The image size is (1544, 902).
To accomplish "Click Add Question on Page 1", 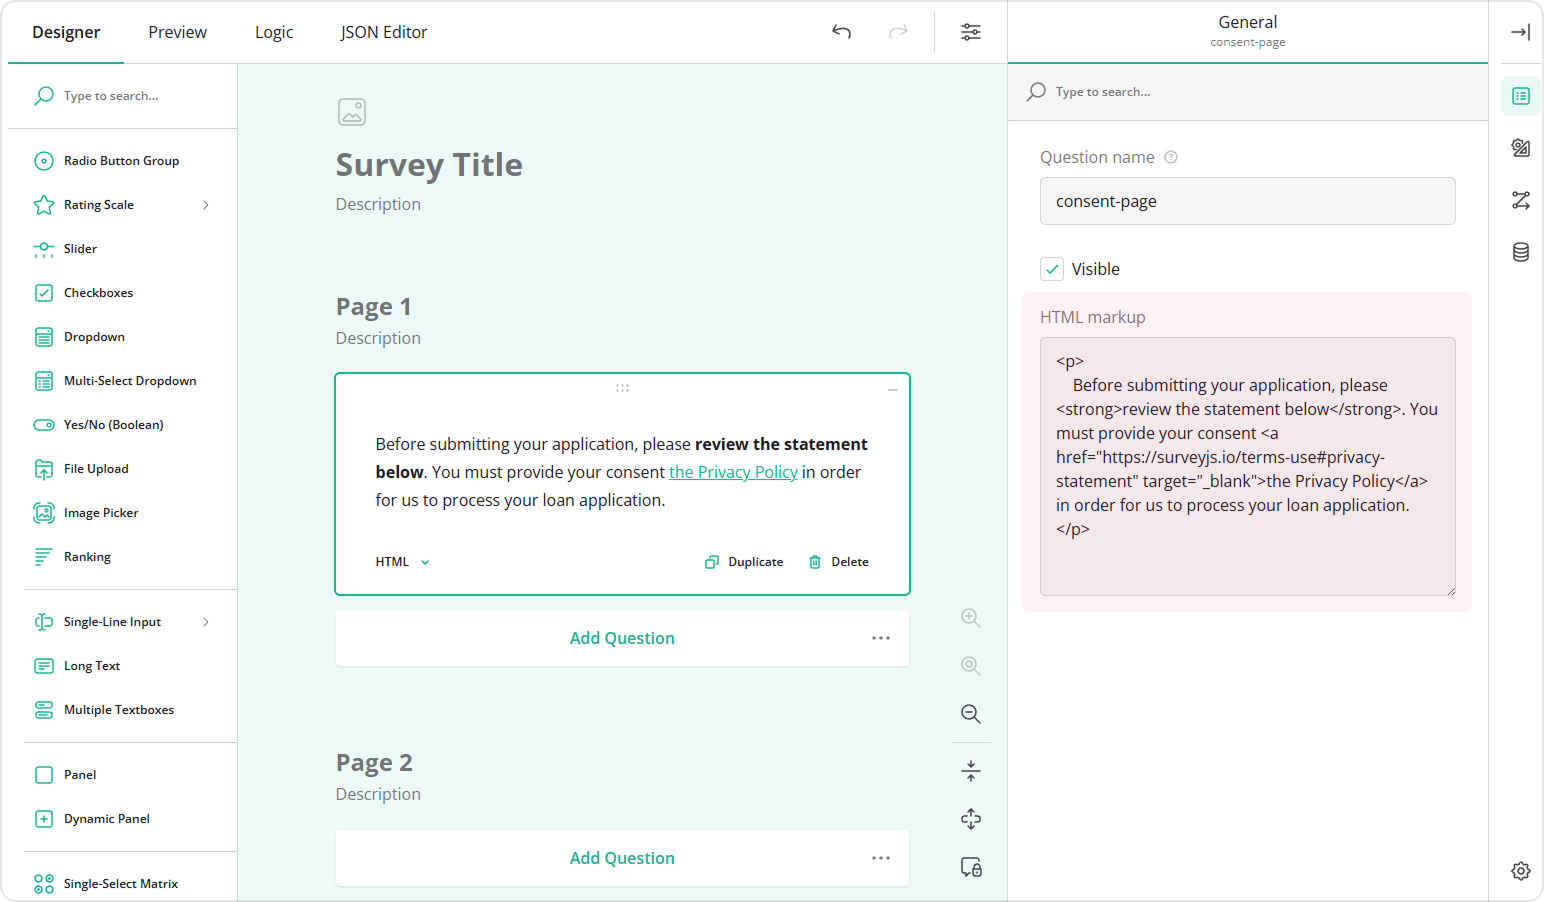I will 621,637.
